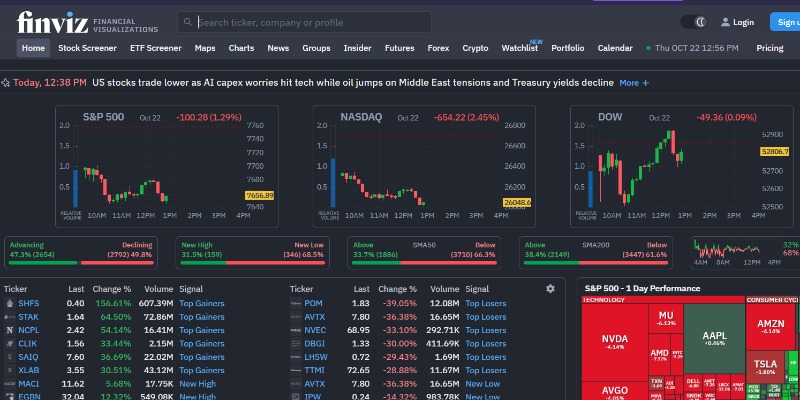Click the star icon beside today's headline
This screenshot has height=400, width=800.
5,83
